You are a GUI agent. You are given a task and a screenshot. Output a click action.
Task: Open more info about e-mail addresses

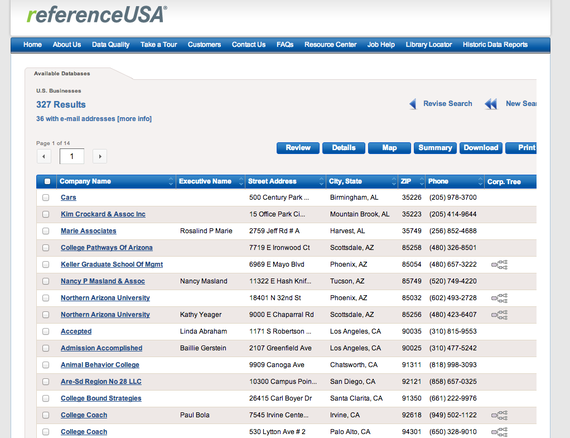click(135, 119)
